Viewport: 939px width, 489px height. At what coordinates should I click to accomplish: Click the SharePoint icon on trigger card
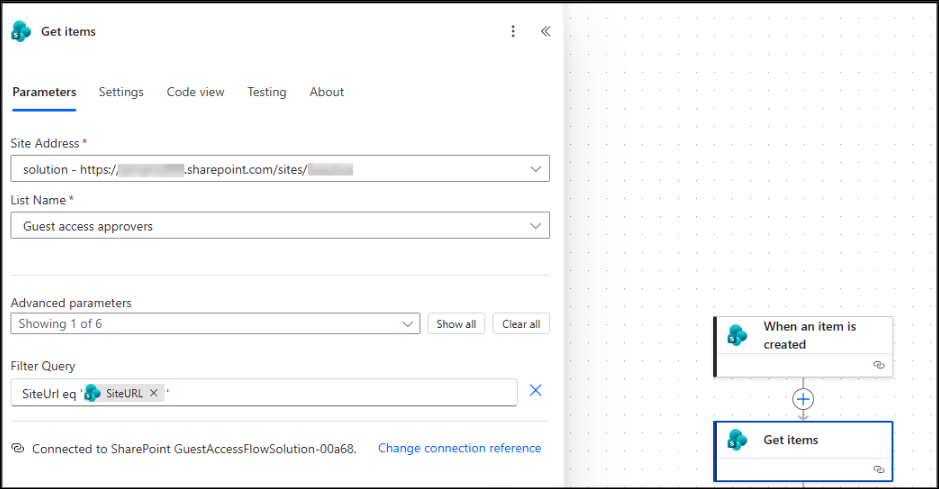pos(737,335)
